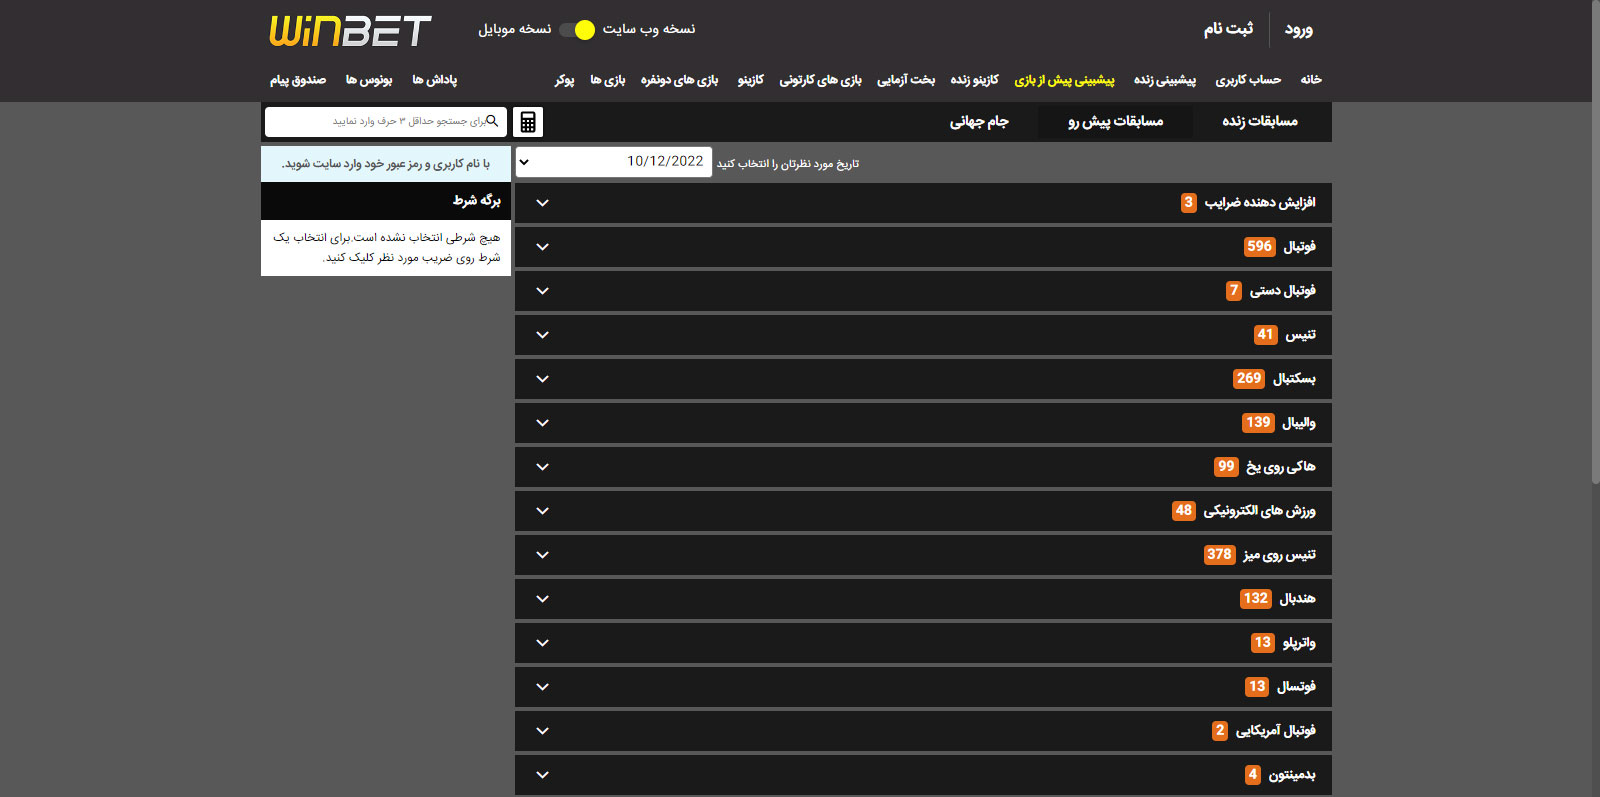Expand the والیبال row chevron
1600x797 pixels.
coord(542,423)
